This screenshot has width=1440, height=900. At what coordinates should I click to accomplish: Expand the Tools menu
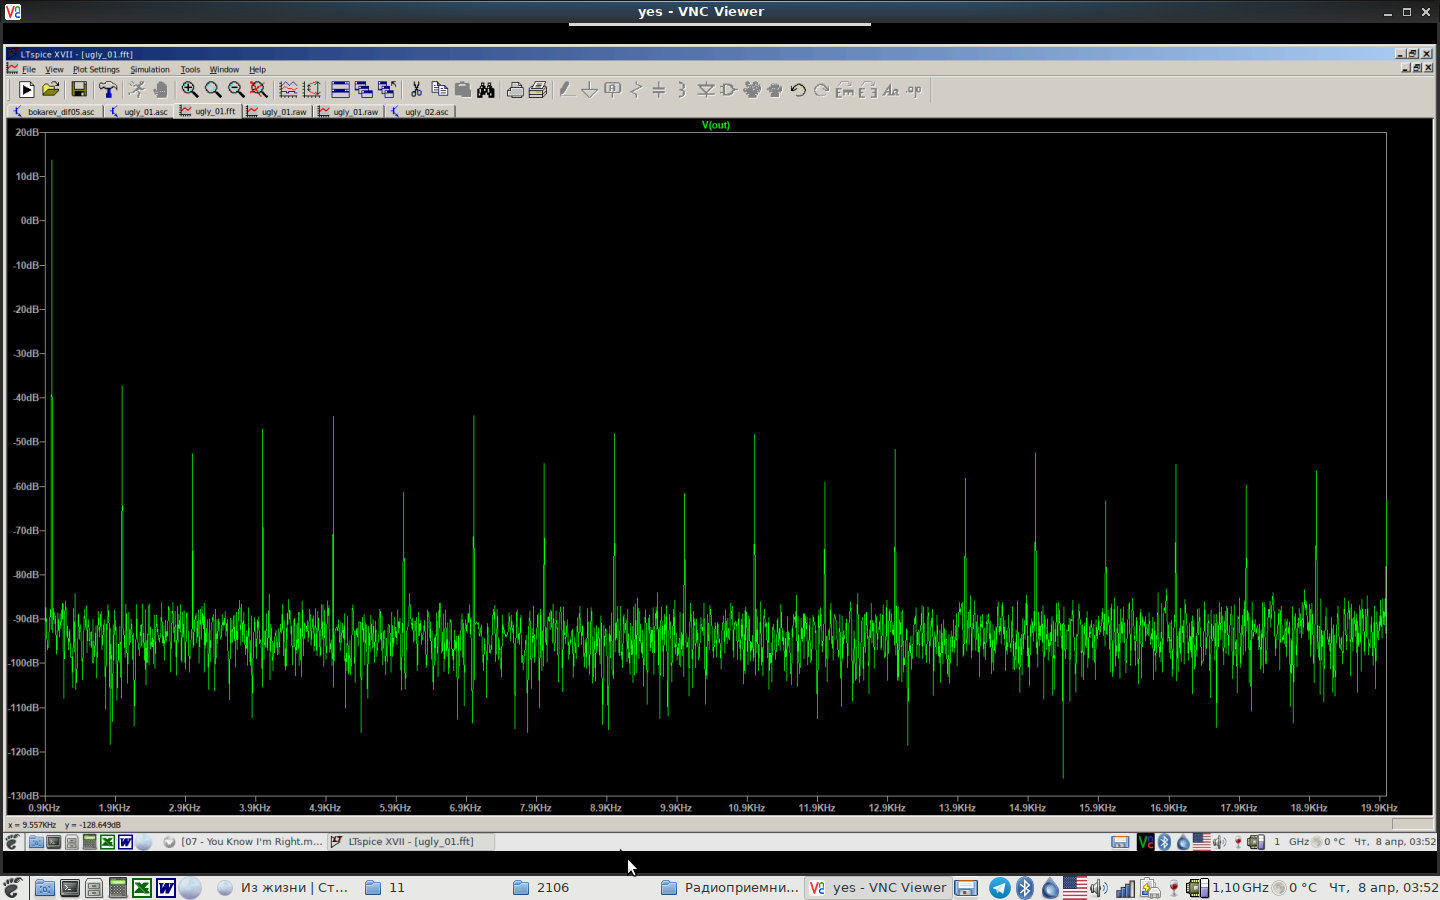tap(190, 70)
